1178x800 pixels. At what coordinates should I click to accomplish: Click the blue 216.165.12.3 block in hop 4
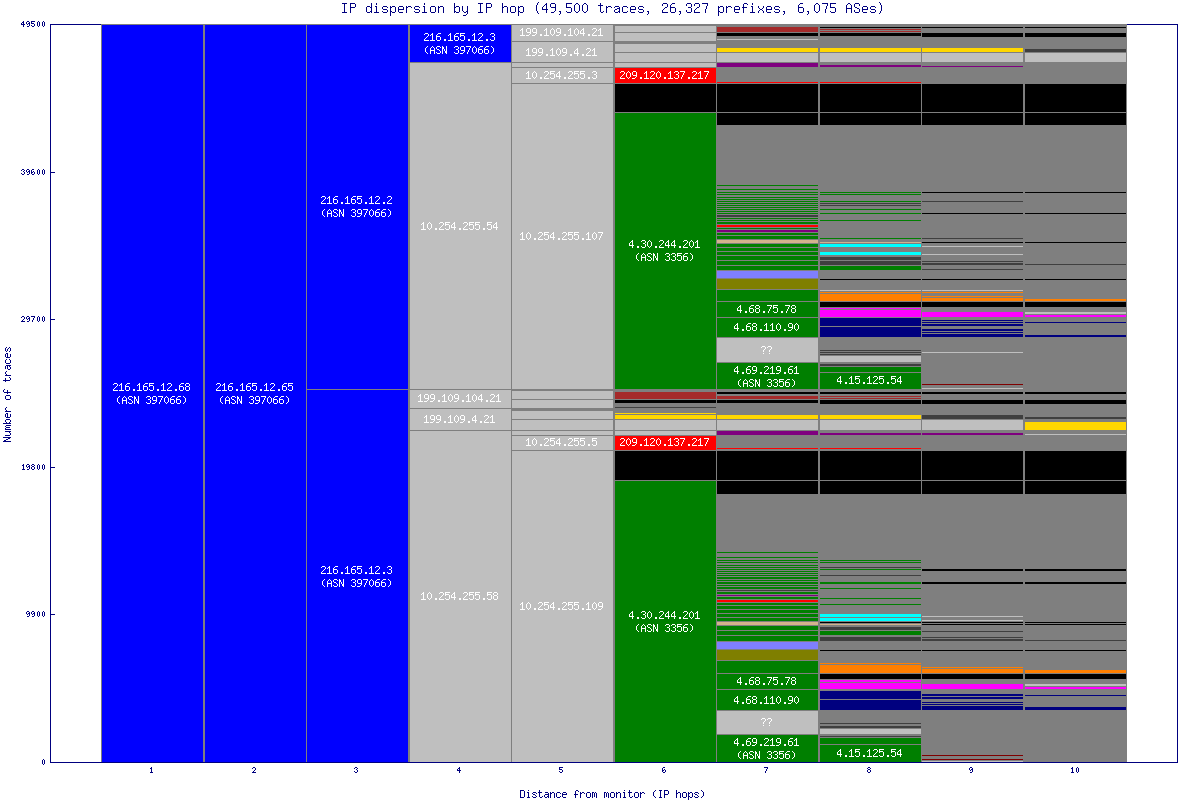[x=459, y=43]
